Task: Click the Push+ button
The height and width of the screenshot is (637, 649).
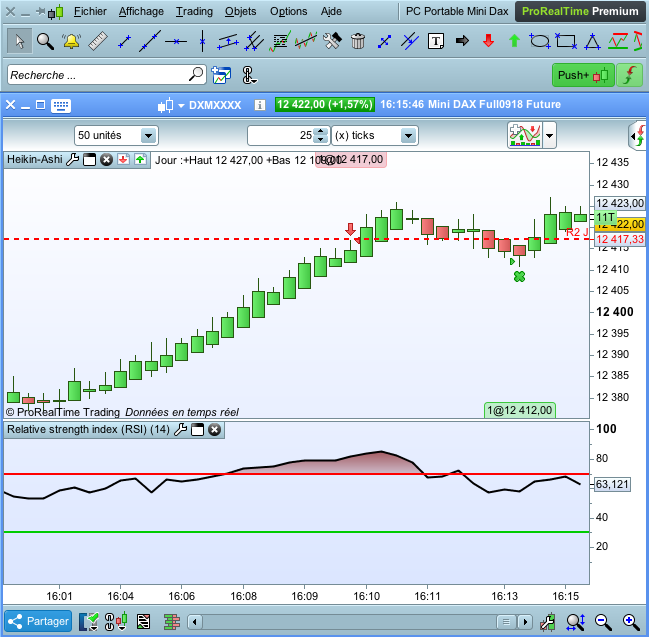Action: (583, 75)
